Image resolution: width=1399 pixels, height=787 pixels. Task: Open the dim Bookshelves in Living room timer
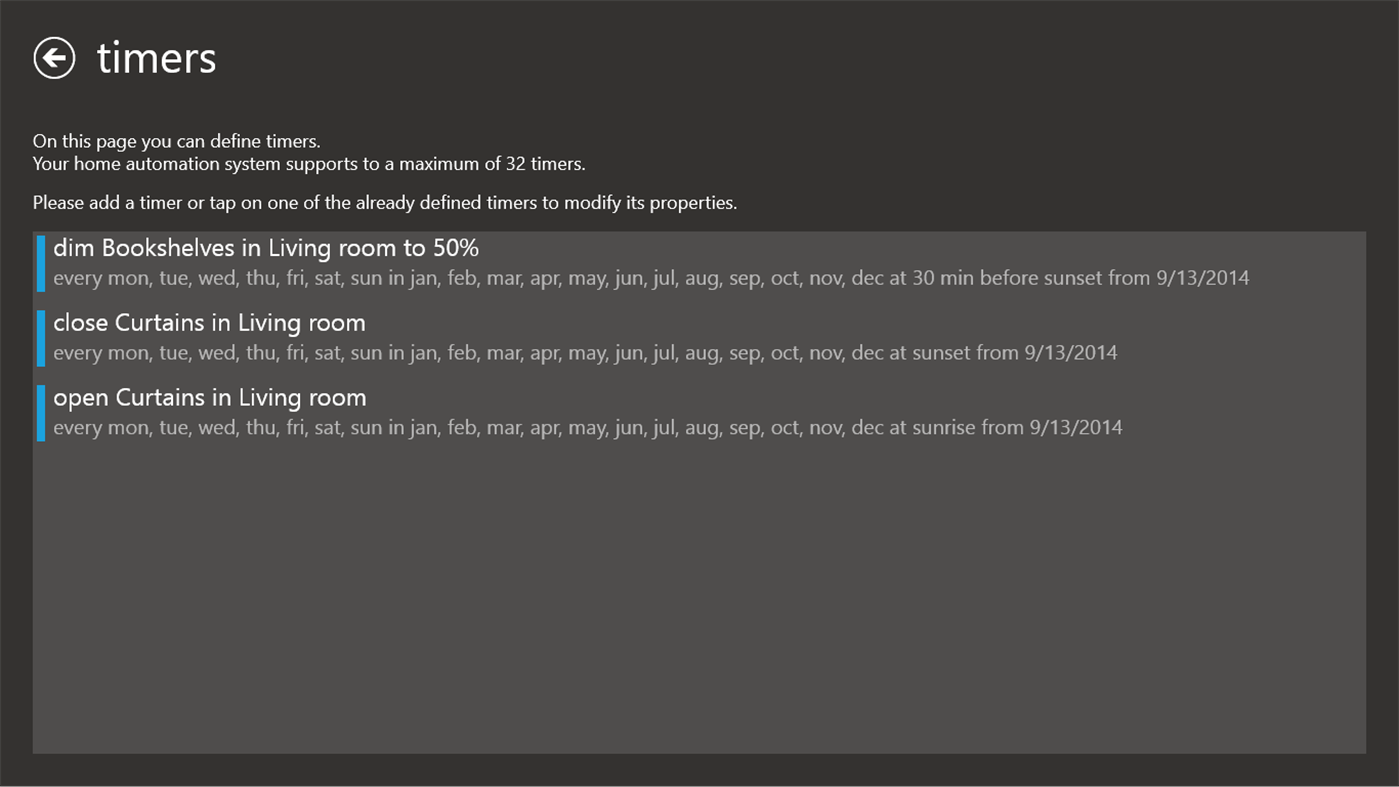265,248
